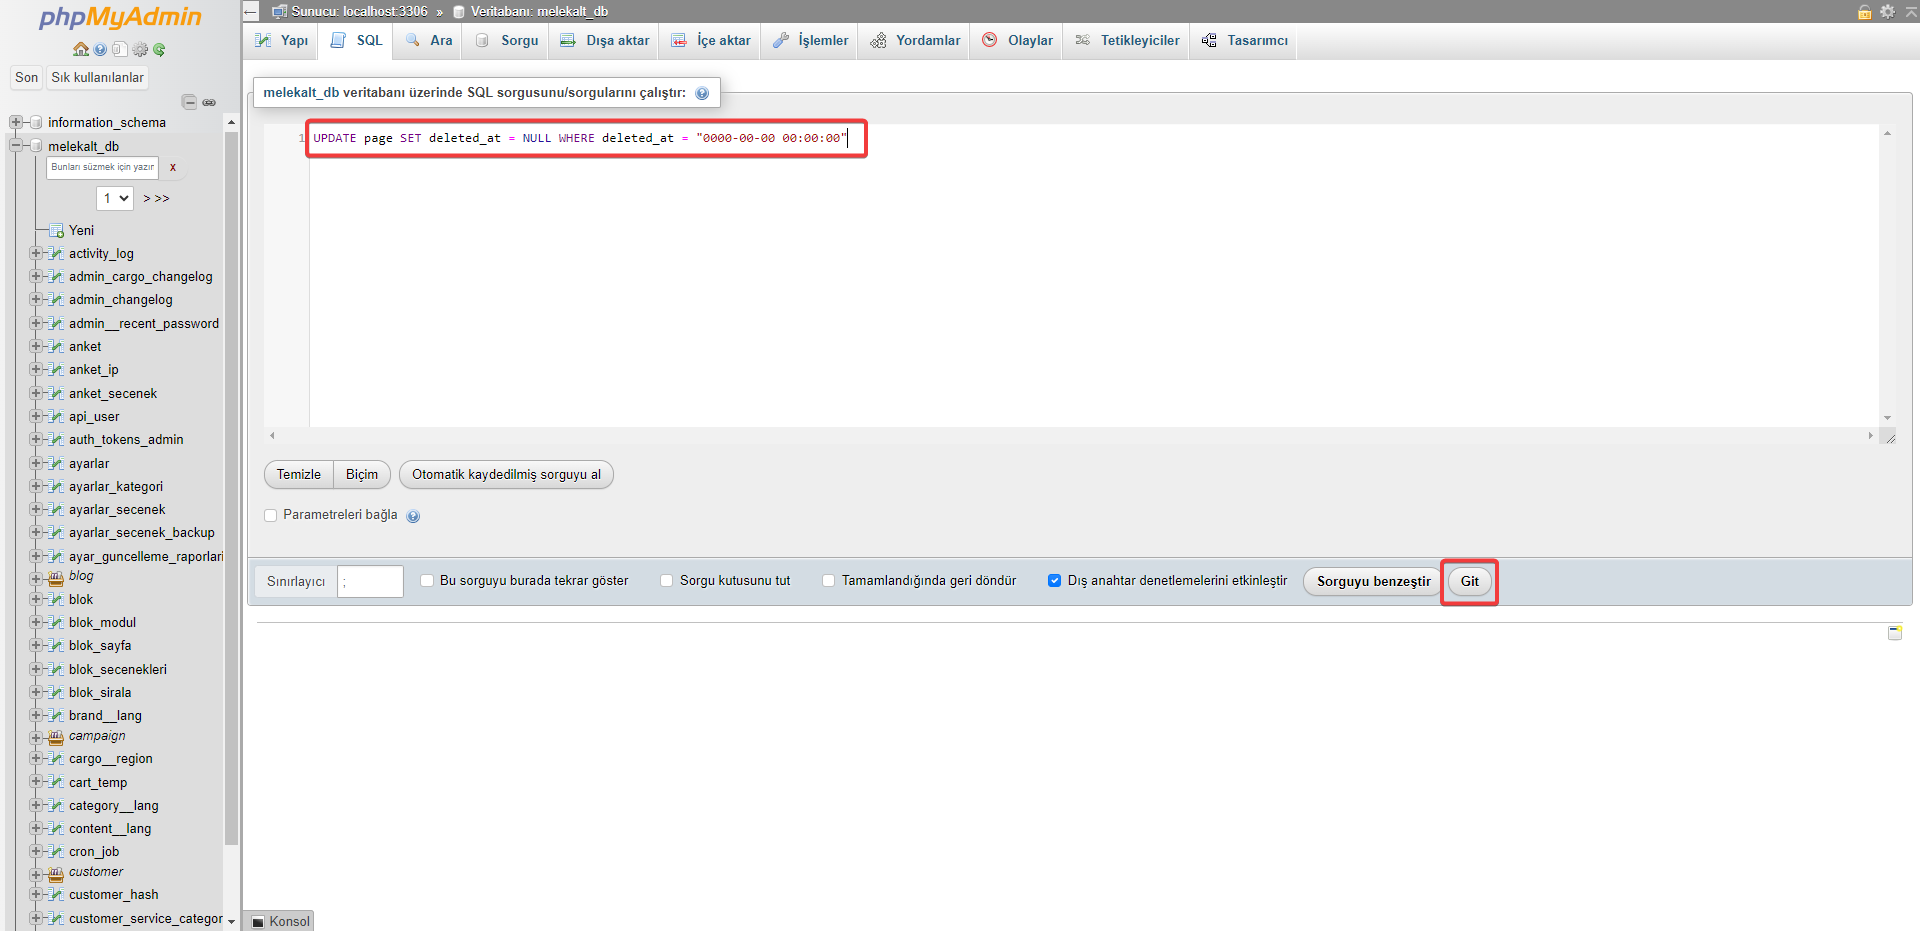
Task: Collapse all navigation tree items icon
Action: [x=189, y=102]
